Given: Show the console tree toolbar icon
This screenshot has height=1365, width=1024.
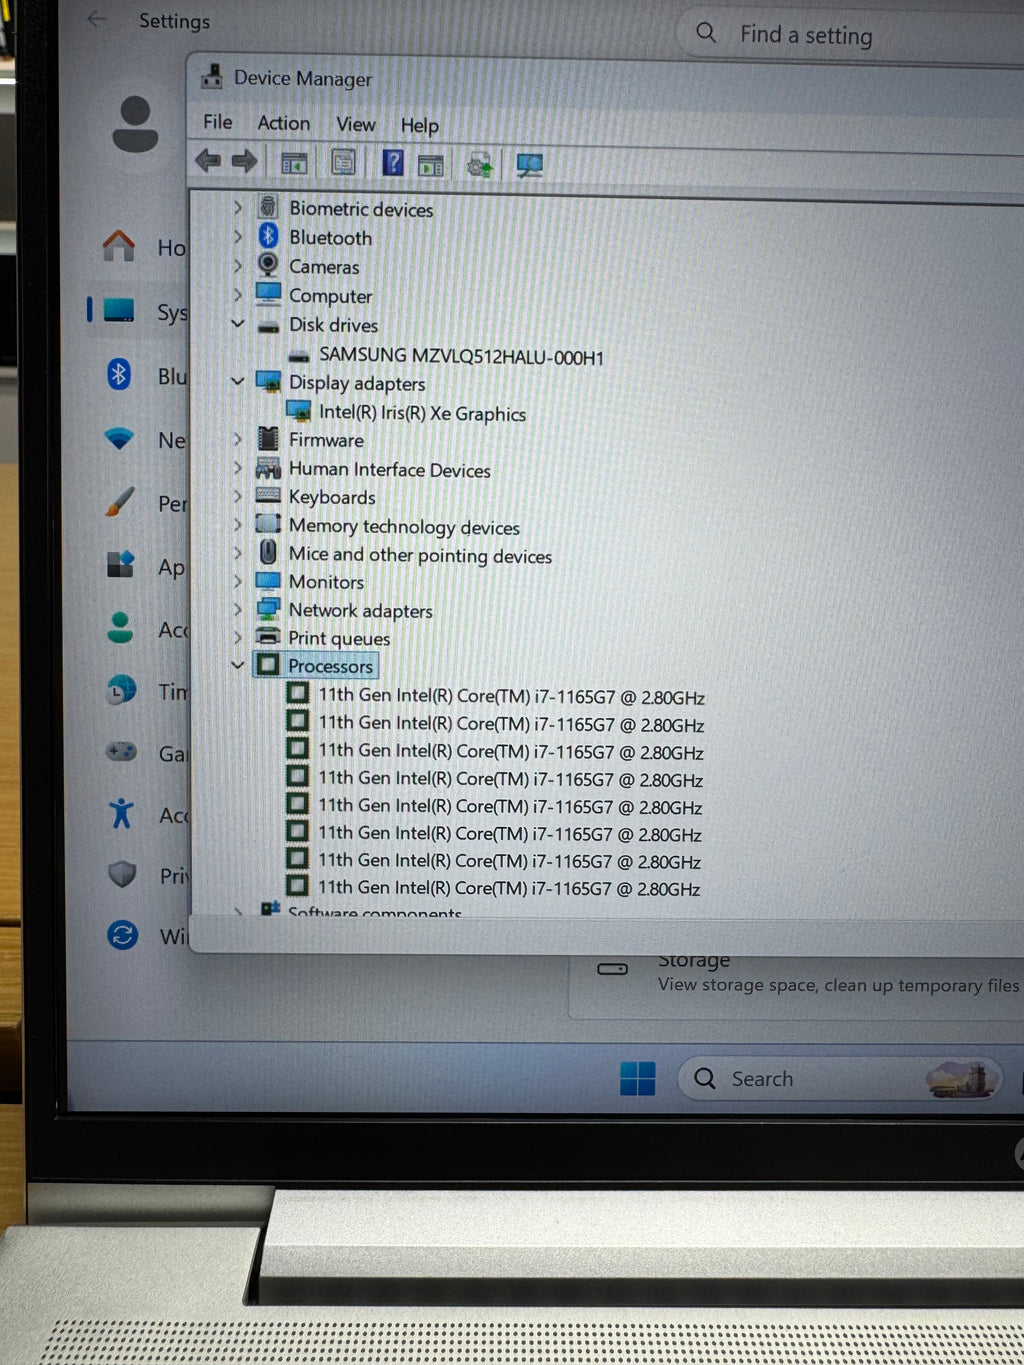Looking at the screenshot, I should [294, 162].
